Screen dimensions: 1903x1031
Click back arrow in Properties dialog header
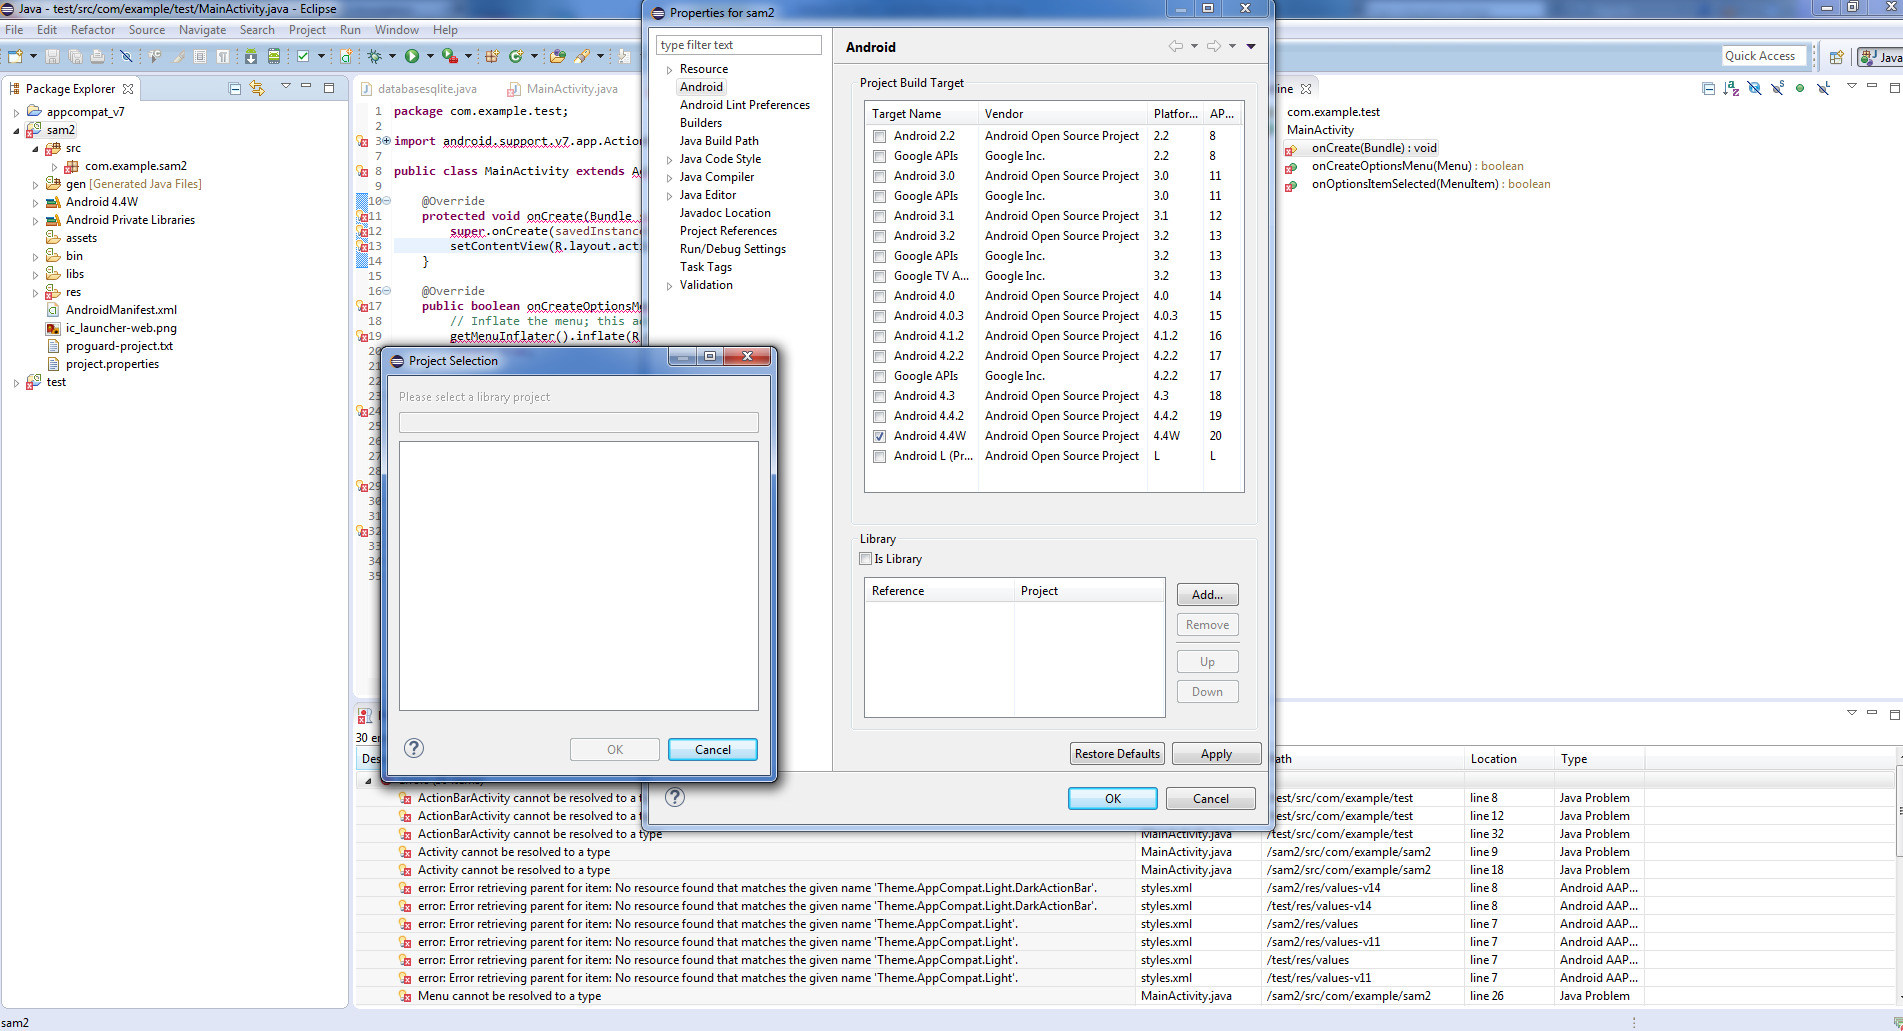(x=1176, y=46)
